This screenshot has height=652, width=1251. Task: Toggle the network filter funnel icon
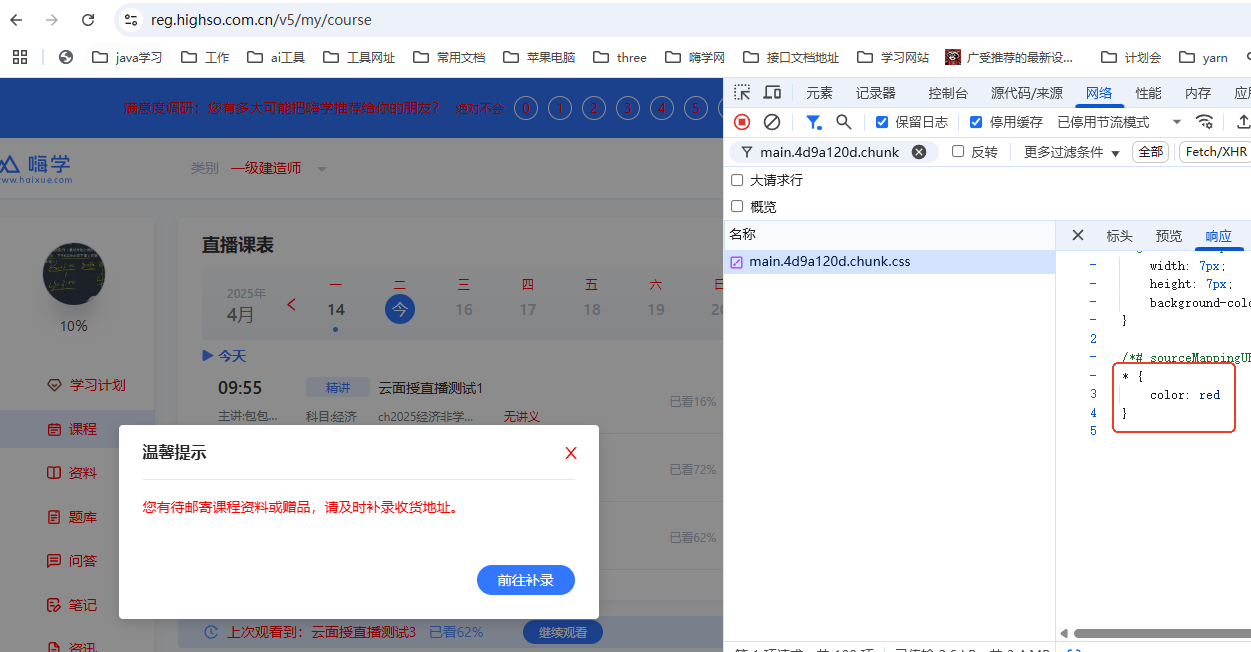(x=814, y=122)
